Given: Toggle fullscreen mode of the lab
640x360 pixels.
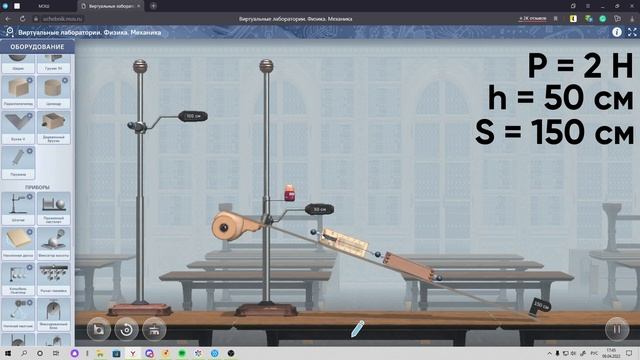Looking at the screenshot, I should tap(632, 32).
